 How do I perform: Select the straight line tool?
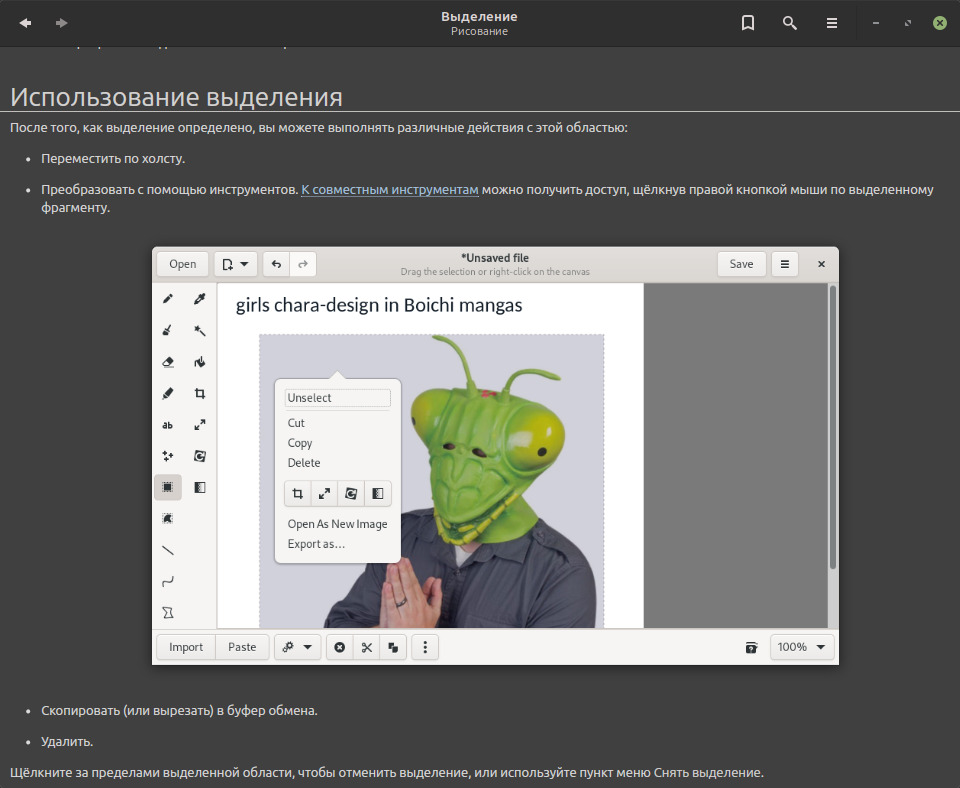click(168, 550)
